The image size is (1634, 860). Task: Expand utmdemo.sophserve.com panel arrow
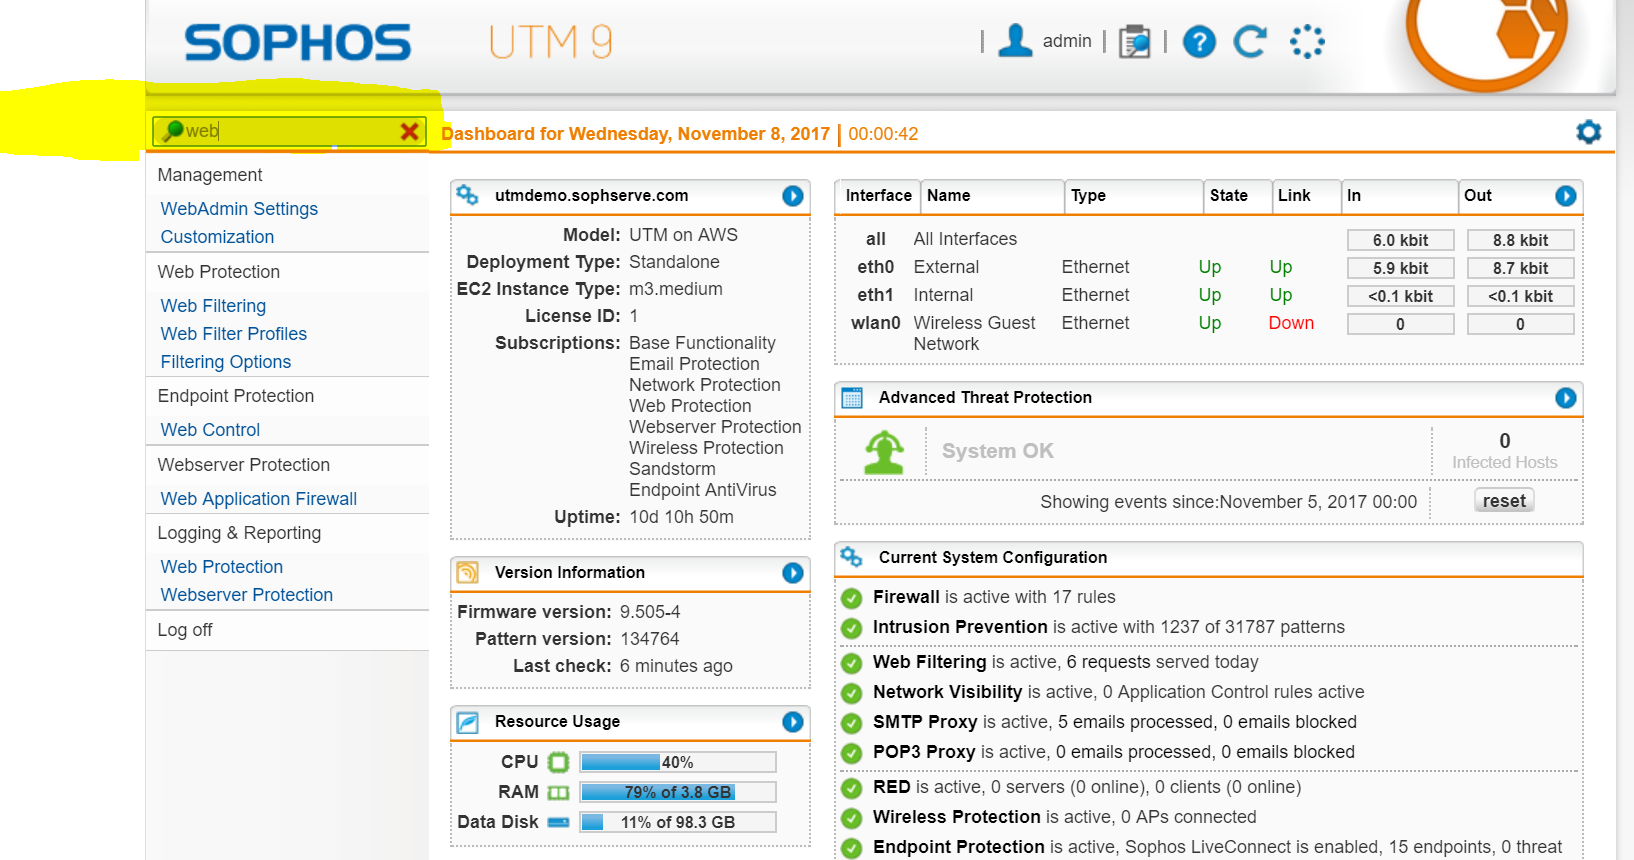793,196
